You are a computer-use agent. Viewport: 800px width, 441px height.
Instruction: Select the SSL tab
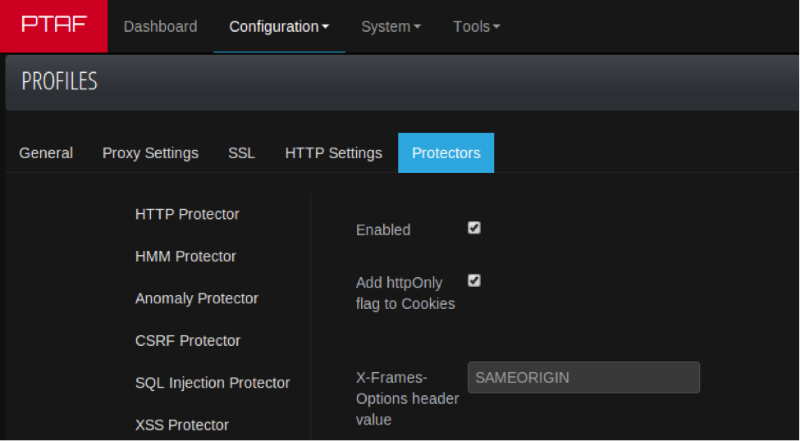(x=241, y=153)
